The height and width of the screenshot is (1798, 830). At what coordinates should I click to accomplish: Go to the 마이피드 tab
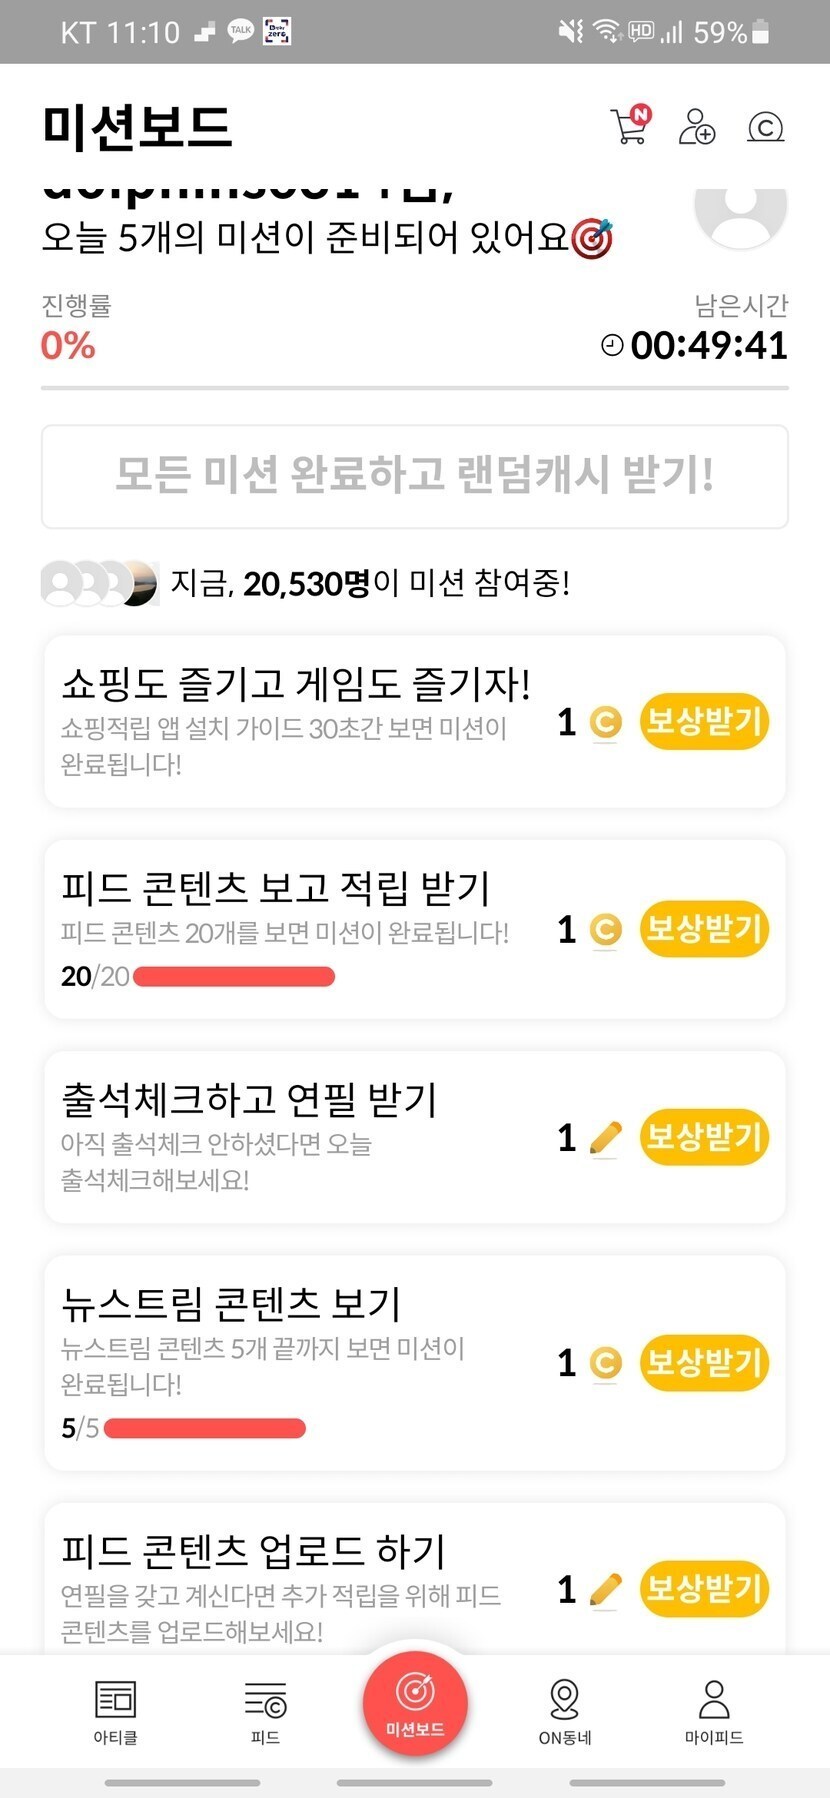tap(714, 1711)
